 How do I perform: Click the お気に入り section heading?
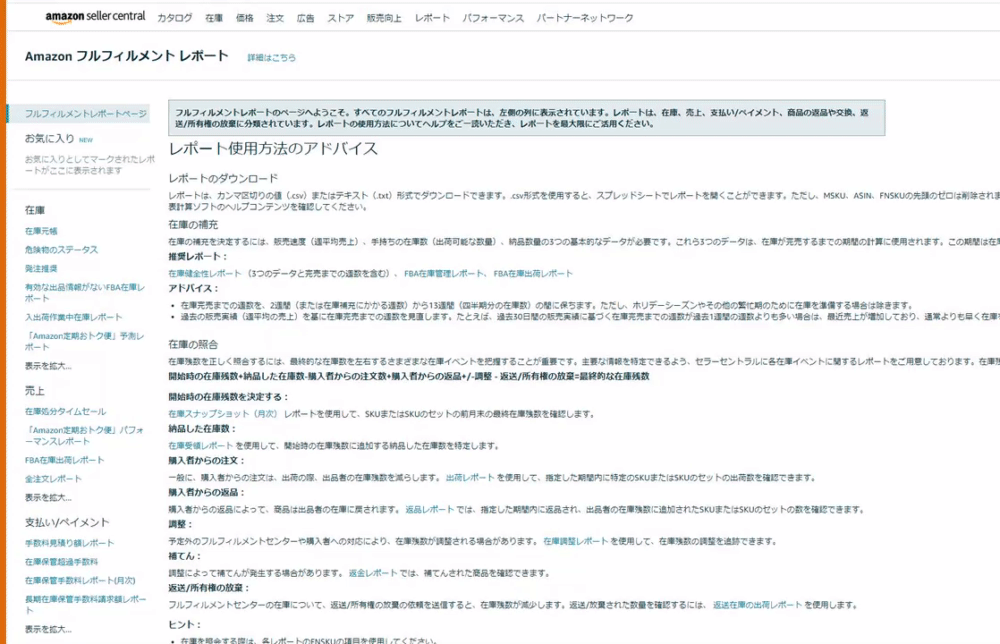pyautogui.click(x=50, y=138)
